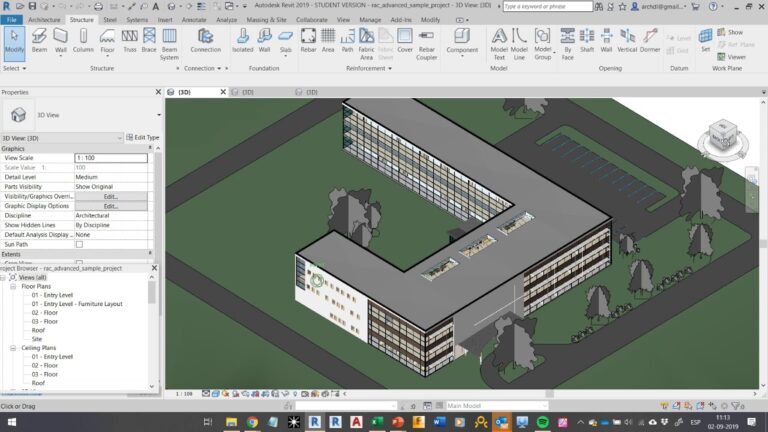Select the Shaft opening tool
Screen dimensions: 768x432
587,41
